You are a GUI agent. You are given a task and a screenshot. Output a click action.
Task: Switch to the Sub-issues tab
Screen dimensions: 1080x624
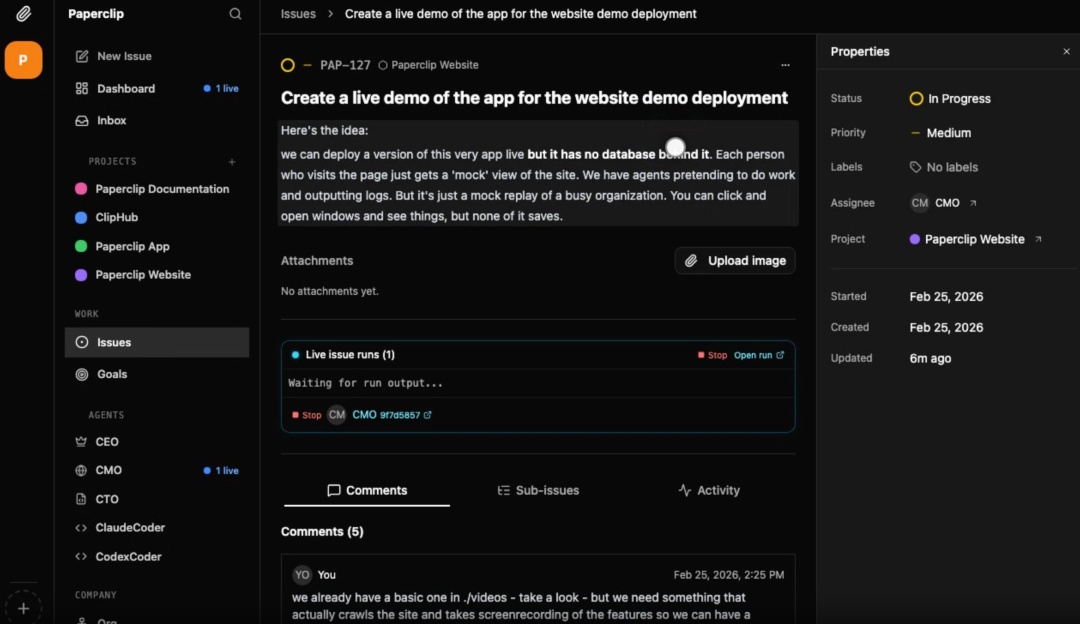click(x=538, y=490)
